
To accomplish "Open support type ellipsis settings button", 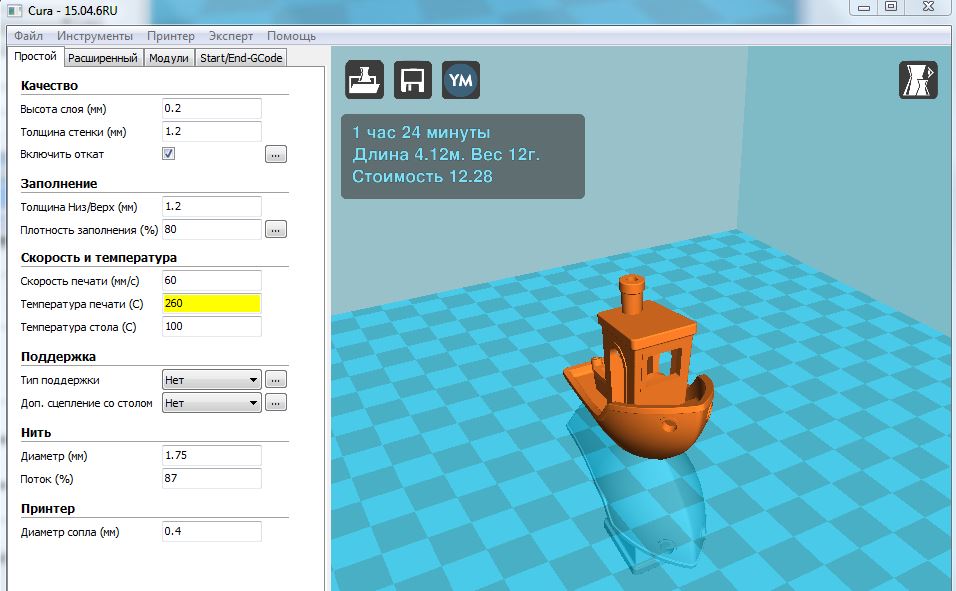I will 276,380.
